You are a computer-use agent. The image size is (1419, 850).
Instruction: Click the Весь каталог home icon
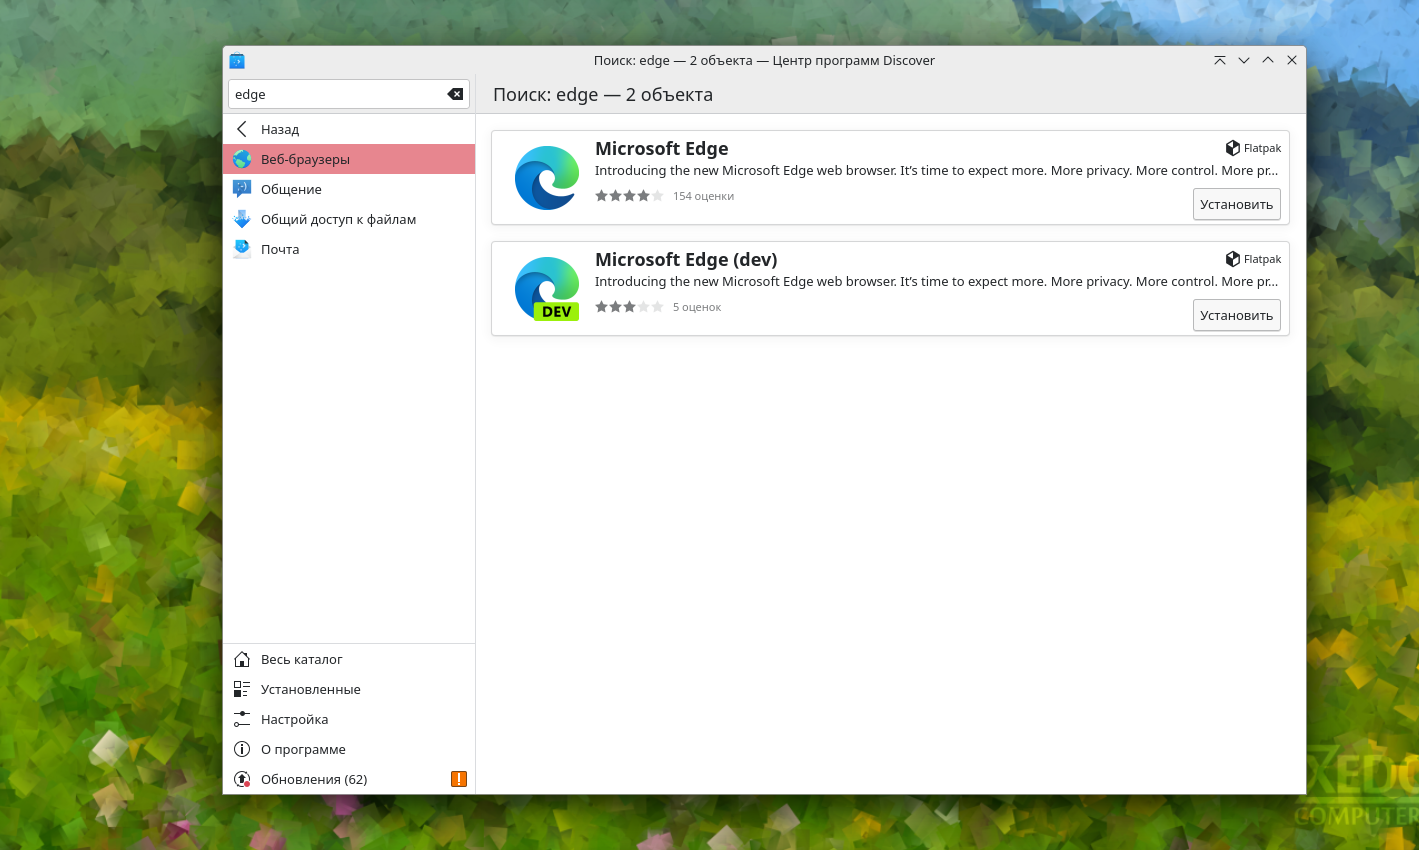tap(242, 659)
